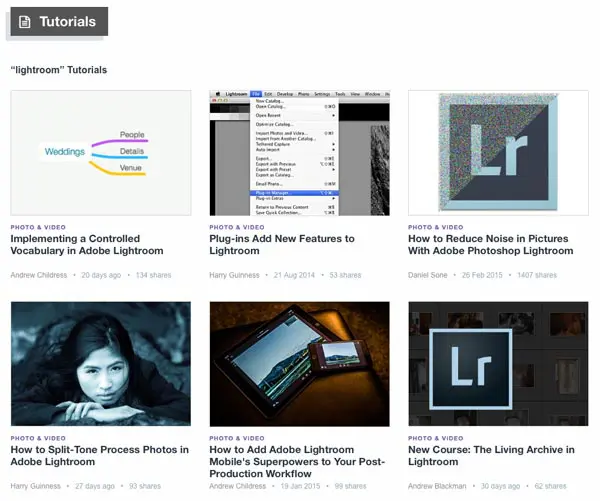
Task: Click the '30 days ago' date text
Action: [x=501, y=486]
